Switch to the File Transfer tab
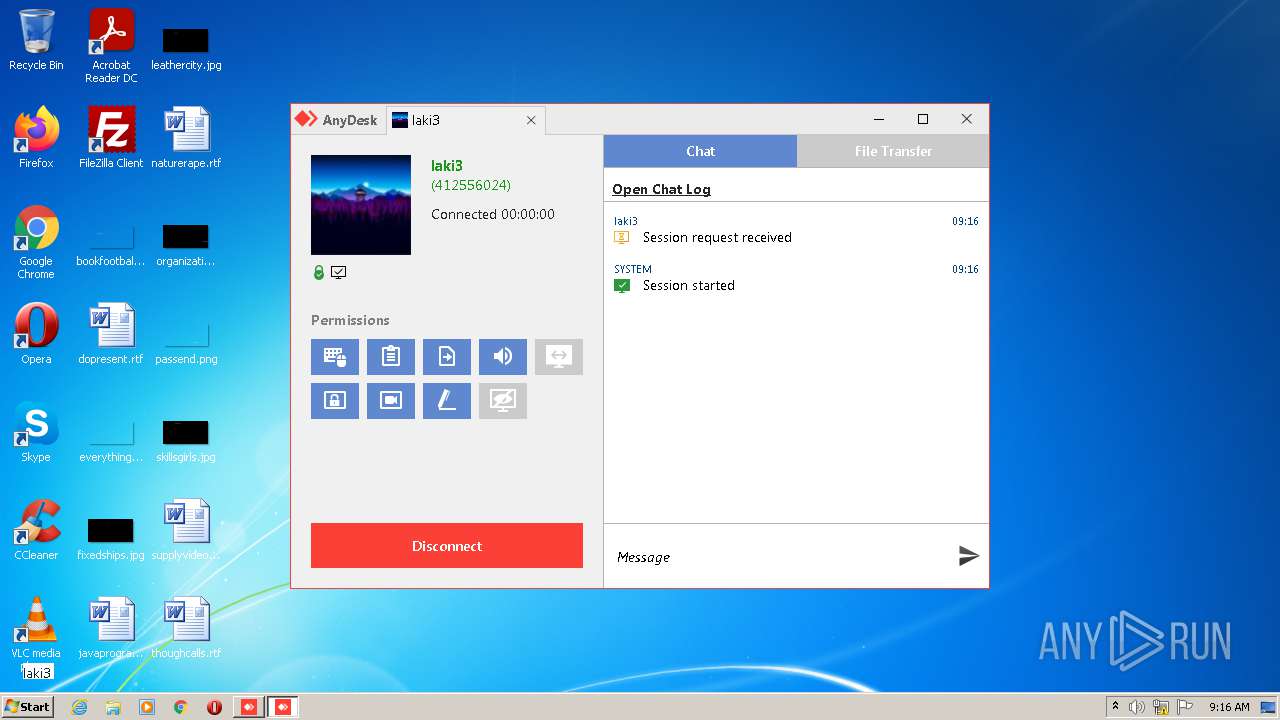The image size is (1280, 720). tap(893, 151)
